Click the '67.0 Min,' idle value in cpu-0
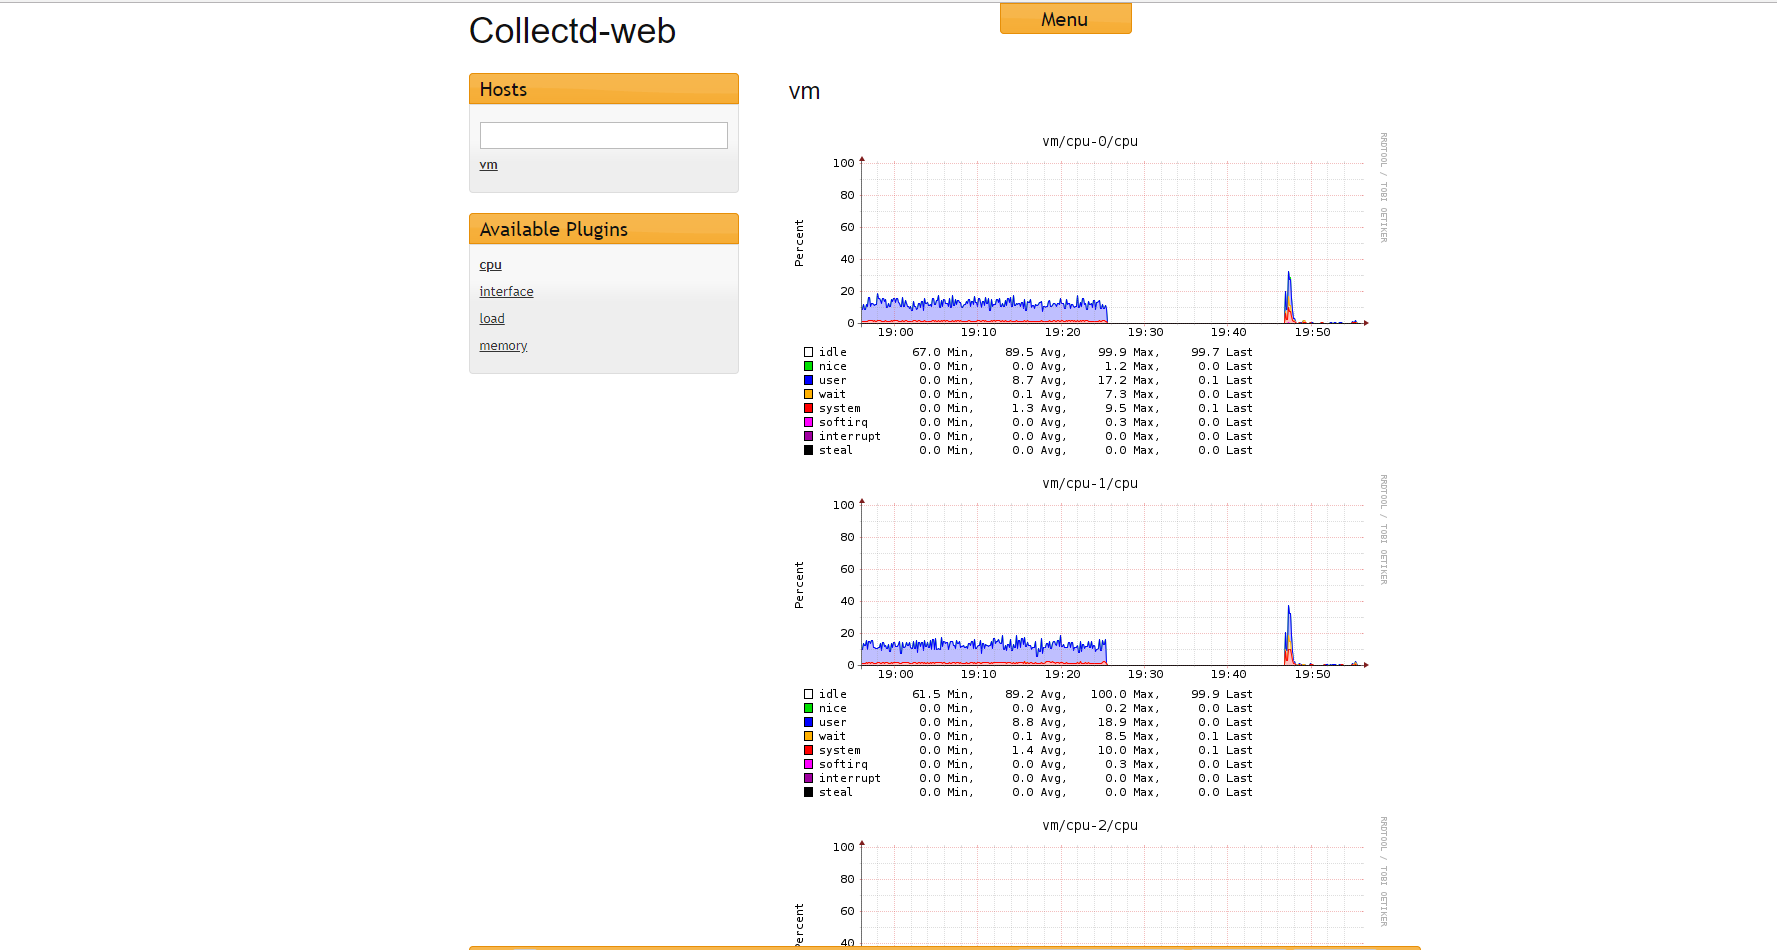The height and width of the screenshot is (950, 1777). tap(942, 352)
